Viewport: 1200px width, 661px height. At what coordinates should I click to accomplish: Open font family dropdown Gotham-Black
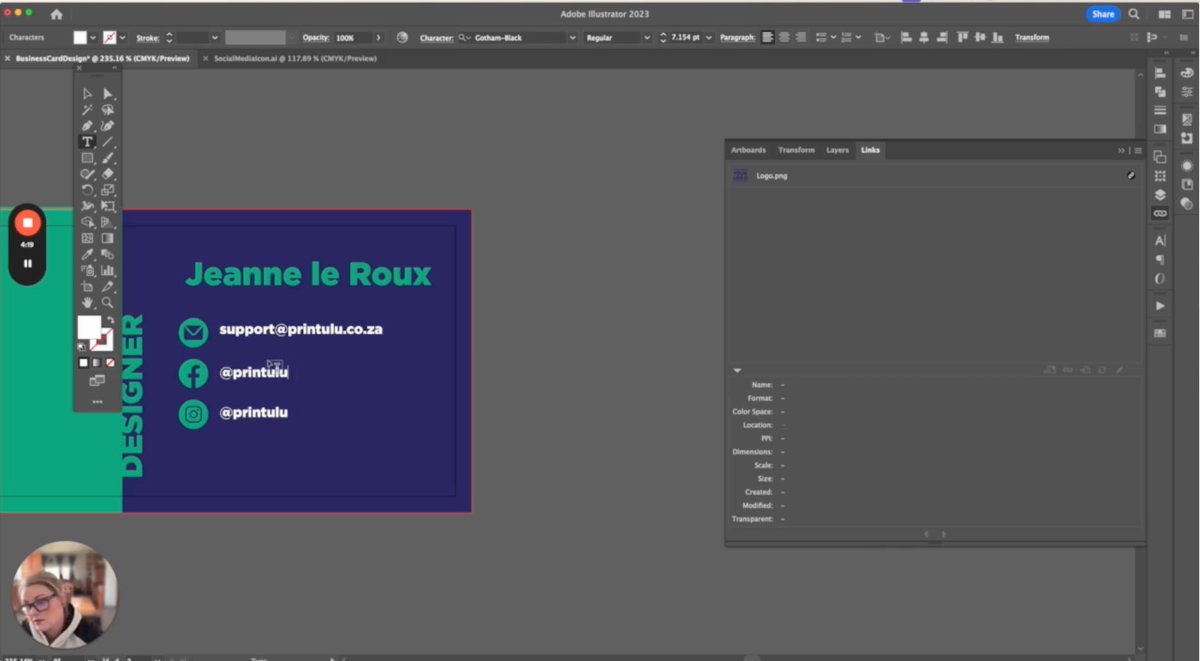(x=573, y=38)
